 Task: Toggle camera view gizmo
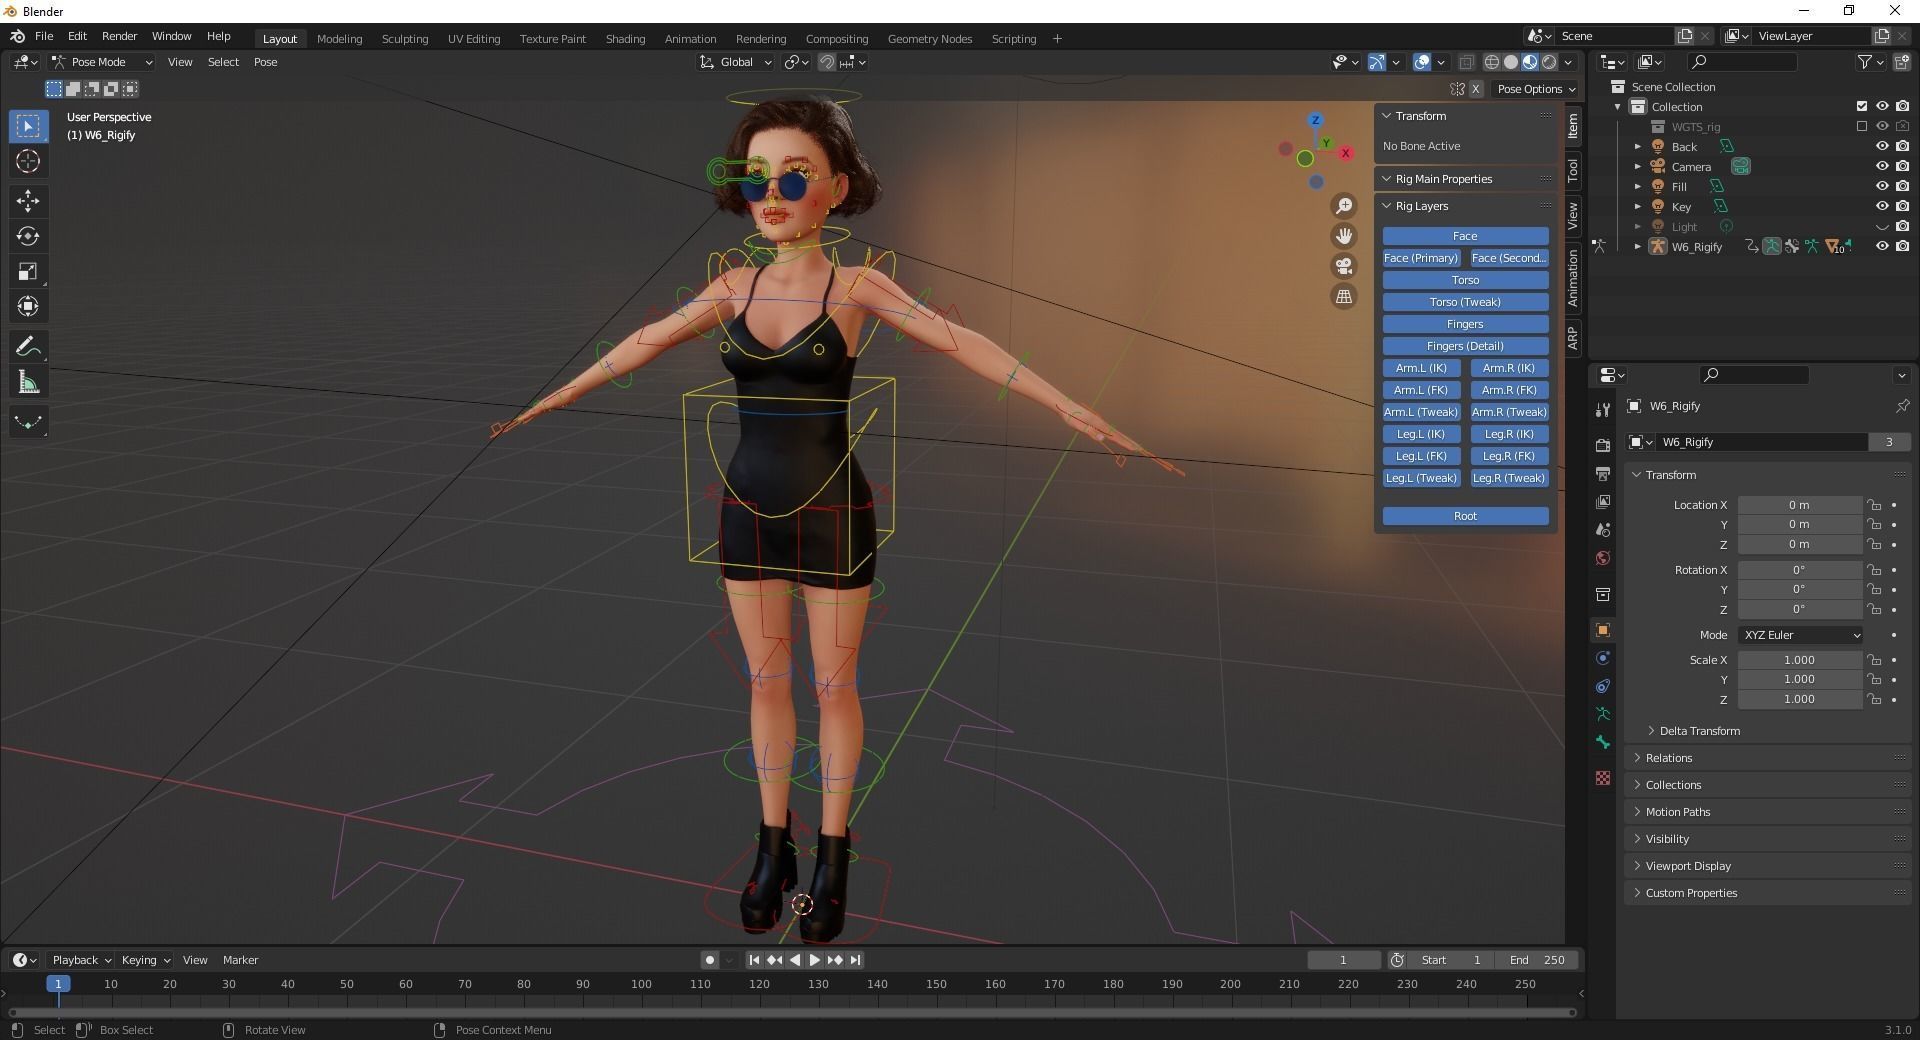coord(1344,266)
